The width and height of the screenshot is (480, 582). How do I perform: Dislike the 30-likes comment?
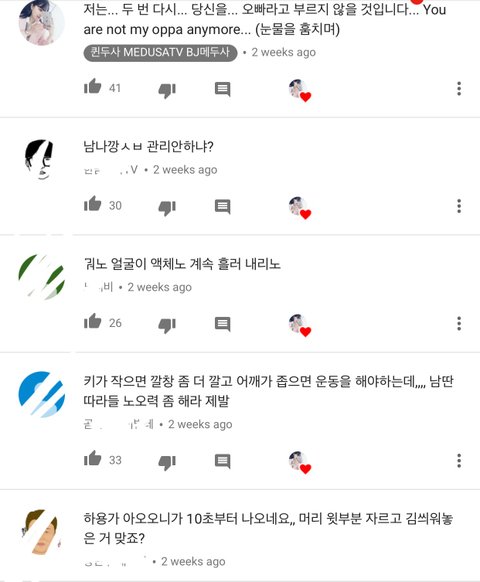click(167, 207)
